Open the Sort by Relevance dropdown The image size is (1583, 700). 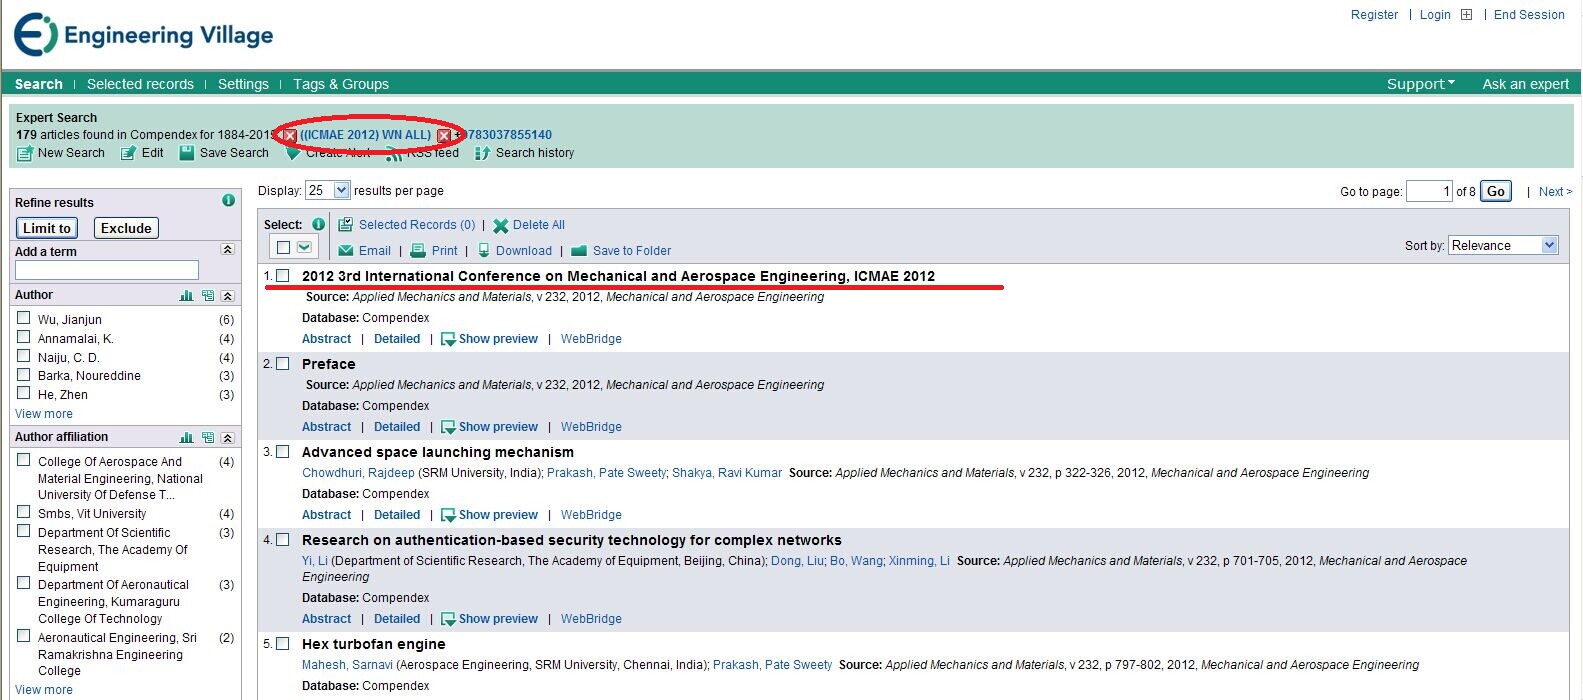(1503, 245)
